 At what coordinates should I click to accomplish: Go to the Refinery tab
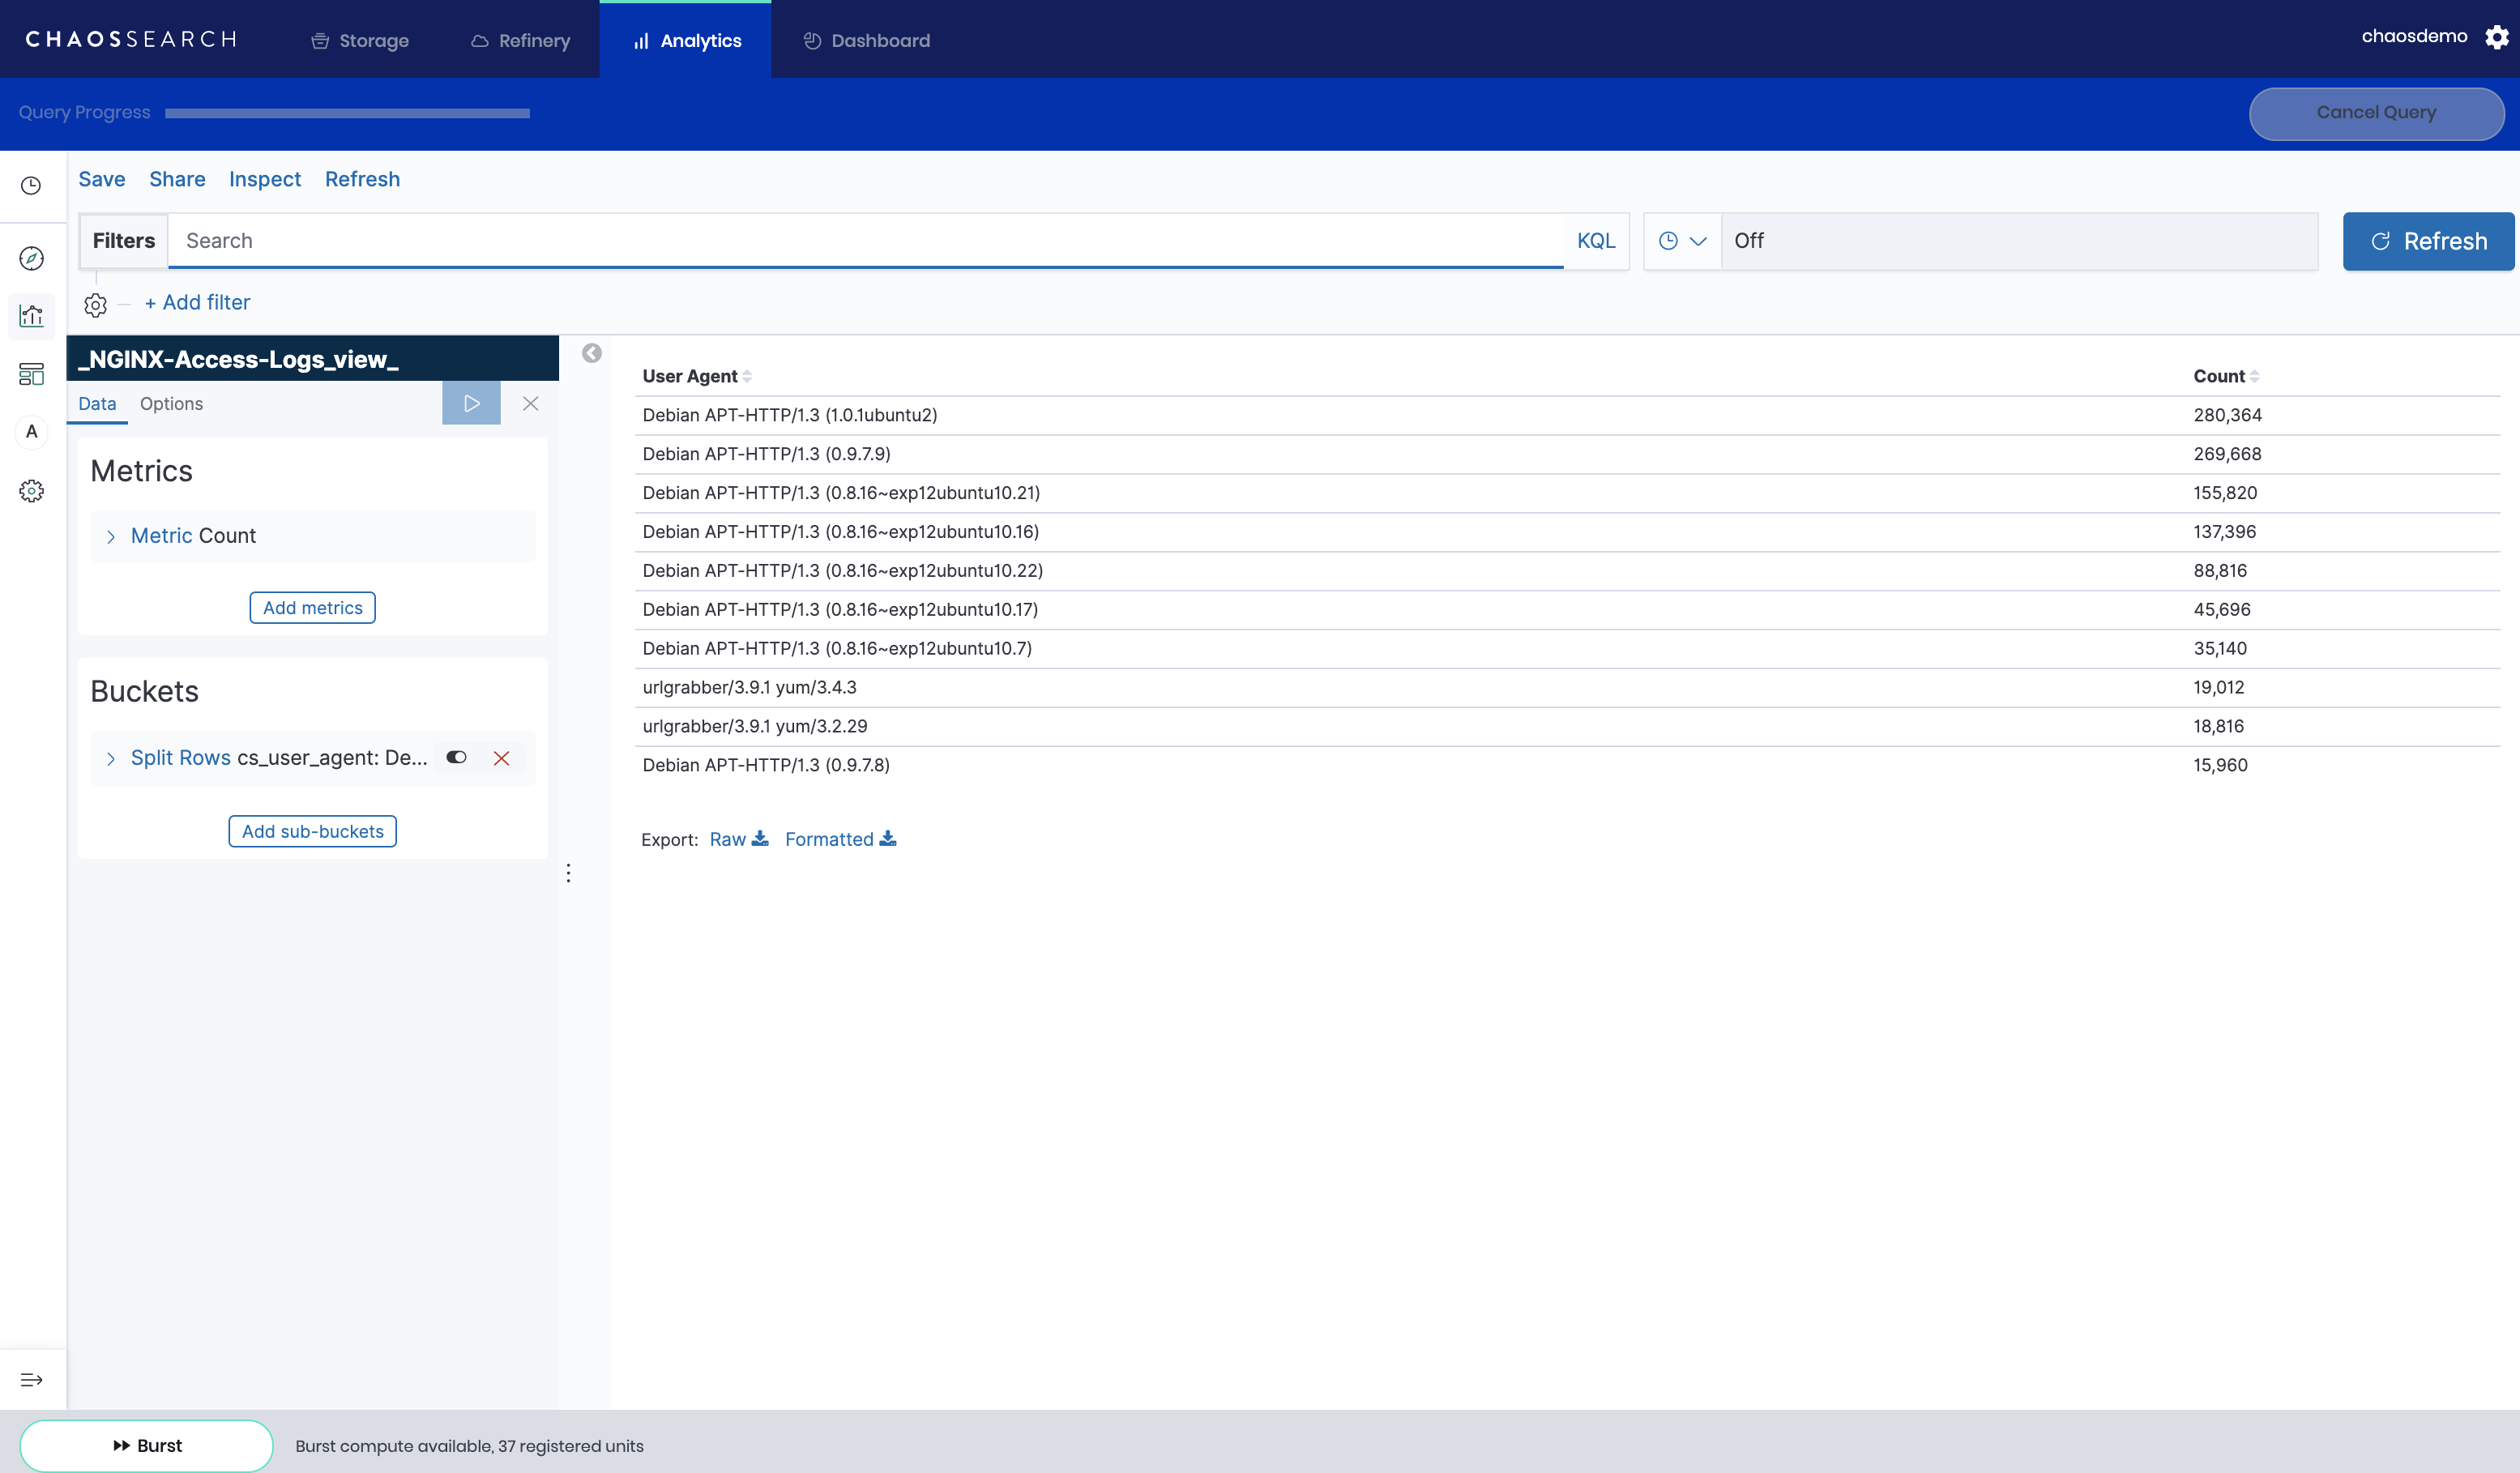520,41
